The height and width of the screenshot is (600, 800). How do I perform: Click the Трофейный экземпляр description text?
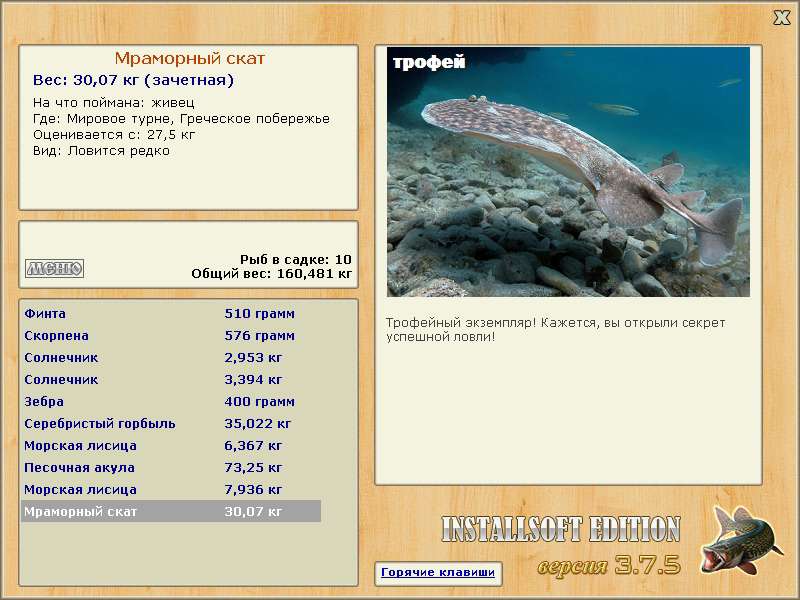pyautogui.click(x=555, y=330)
